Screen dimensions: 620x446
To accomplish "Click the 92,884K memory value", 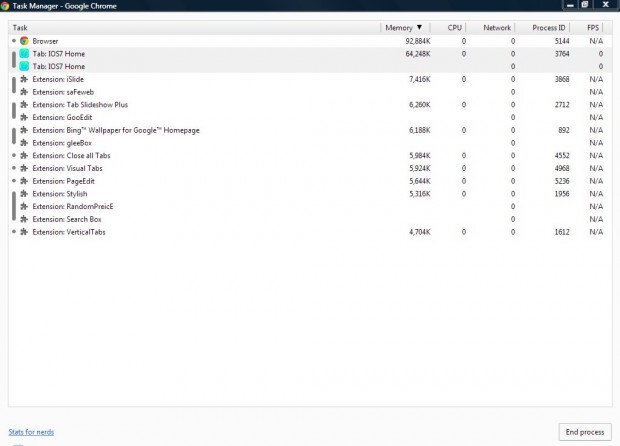I will pos(418,41).
